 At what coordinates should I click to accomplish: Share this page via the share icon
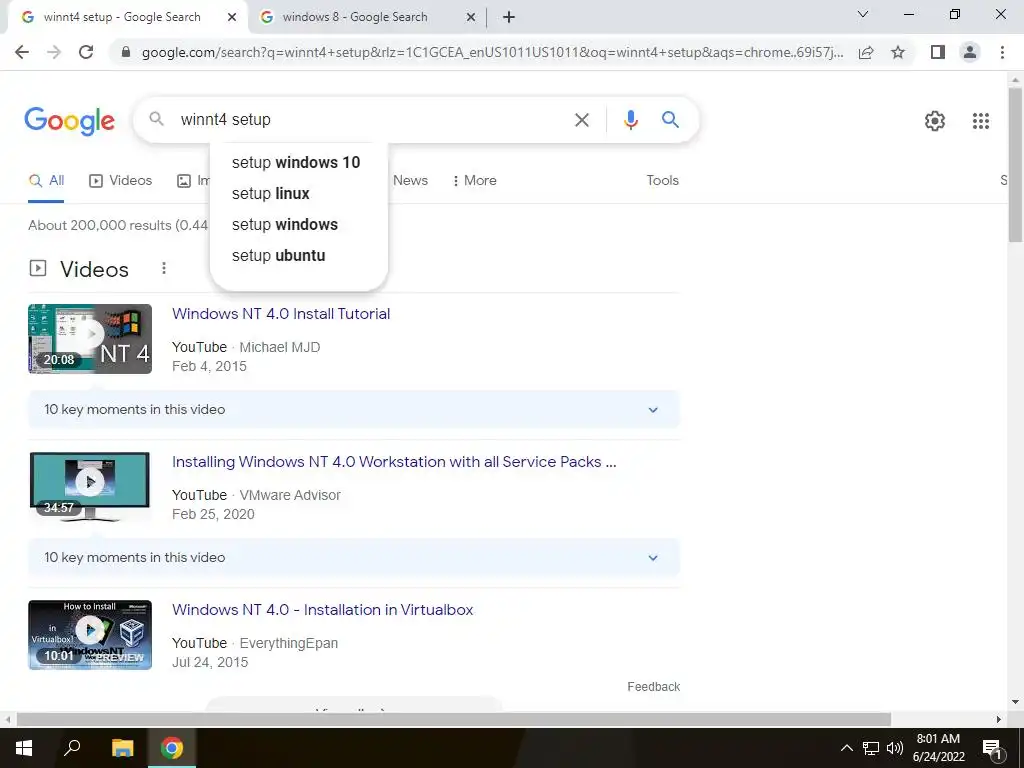point(866,52)
